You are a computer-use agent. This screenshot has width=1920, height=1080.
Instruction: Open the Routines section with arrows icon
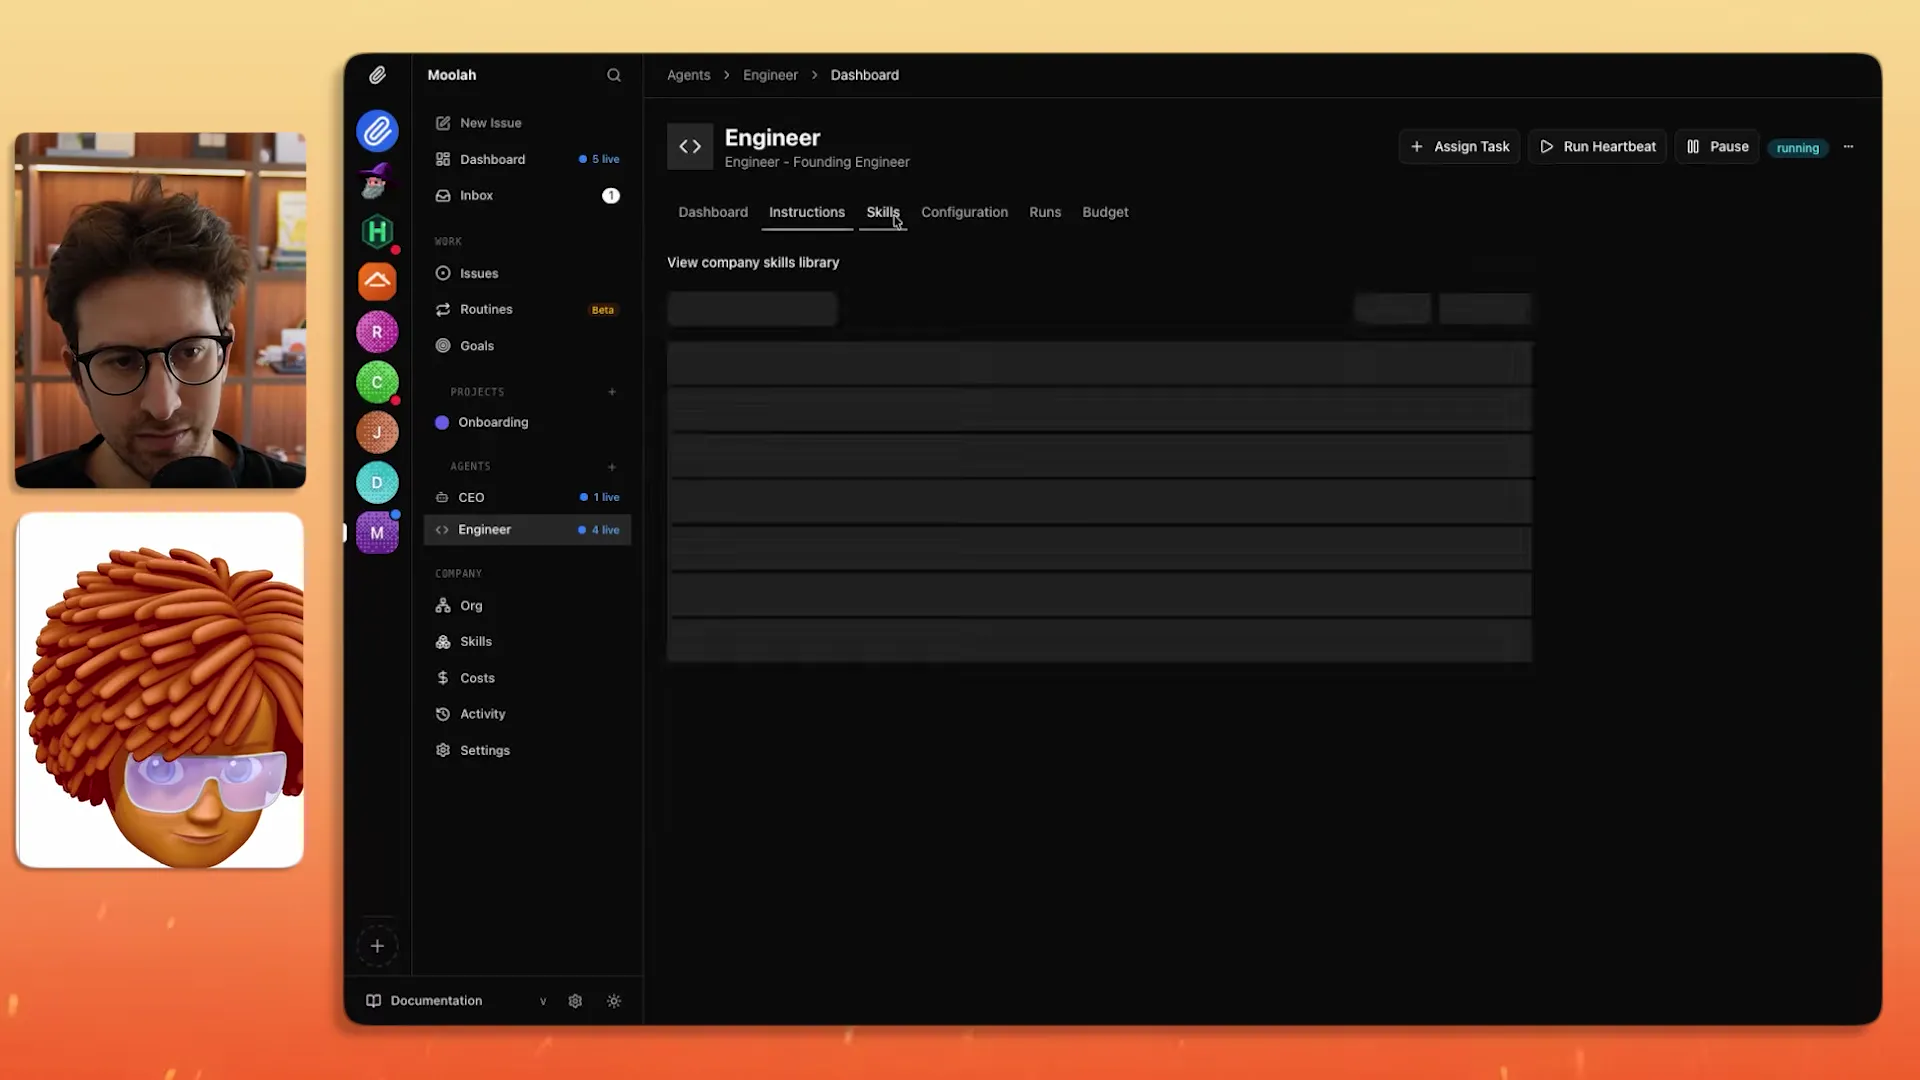(443, 309)
